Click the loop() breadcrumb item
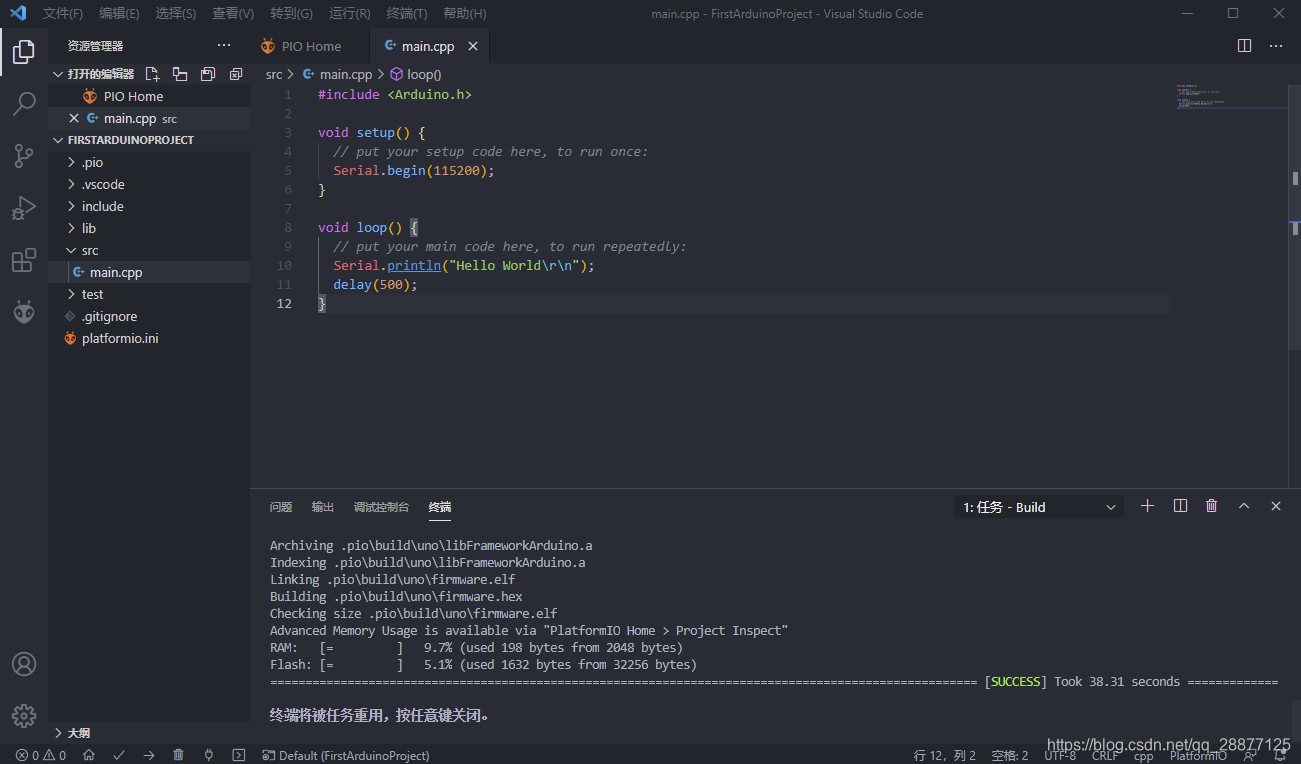The height and width of the screenshot is (764, 1301). [x=415, y=74]
